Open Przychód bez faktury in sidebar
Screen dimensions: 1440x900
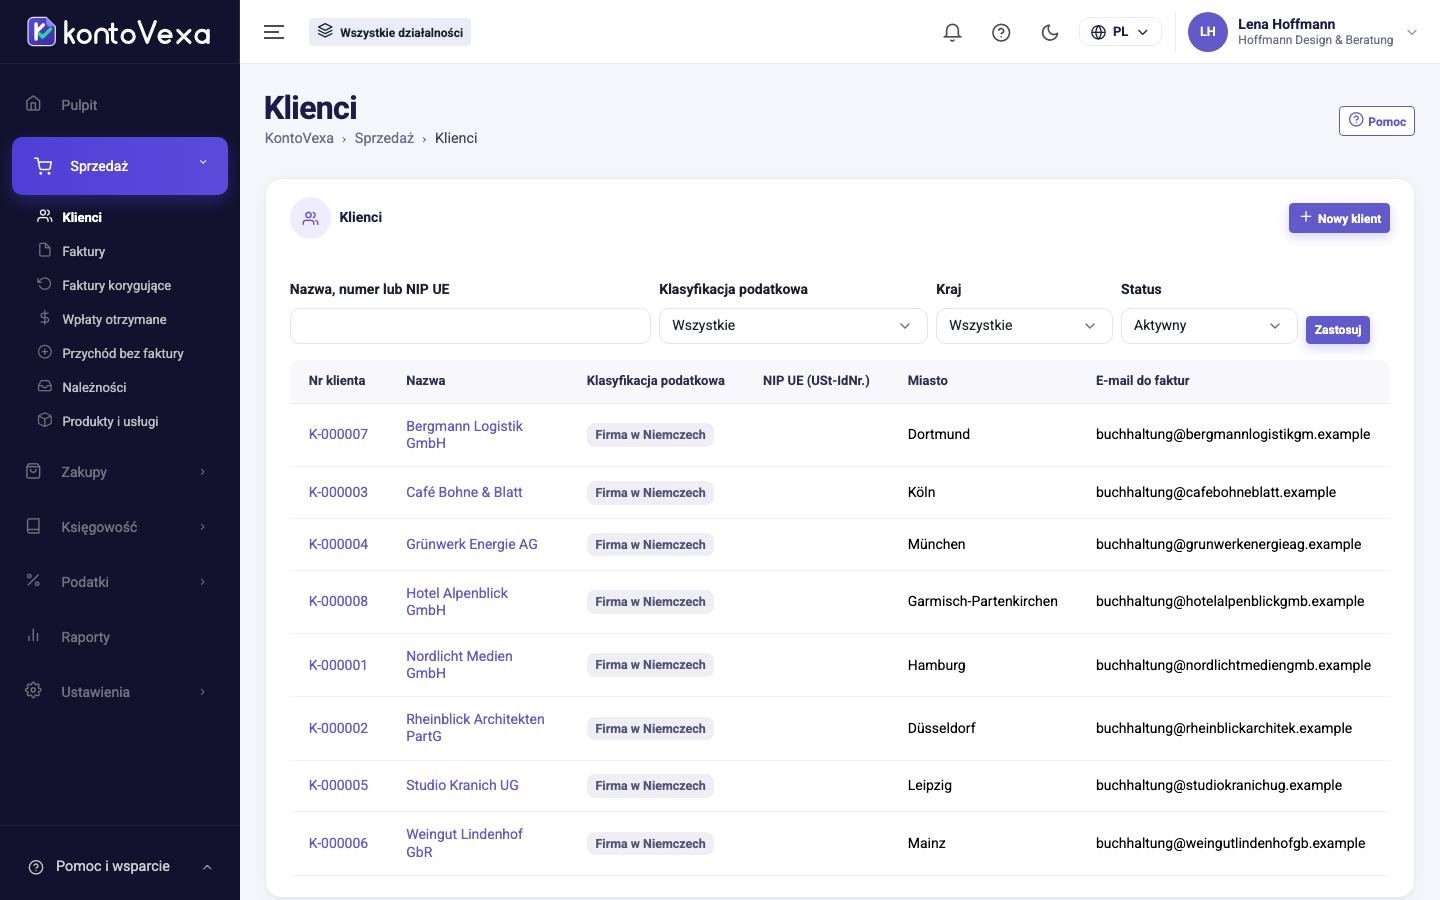[122, 353]
